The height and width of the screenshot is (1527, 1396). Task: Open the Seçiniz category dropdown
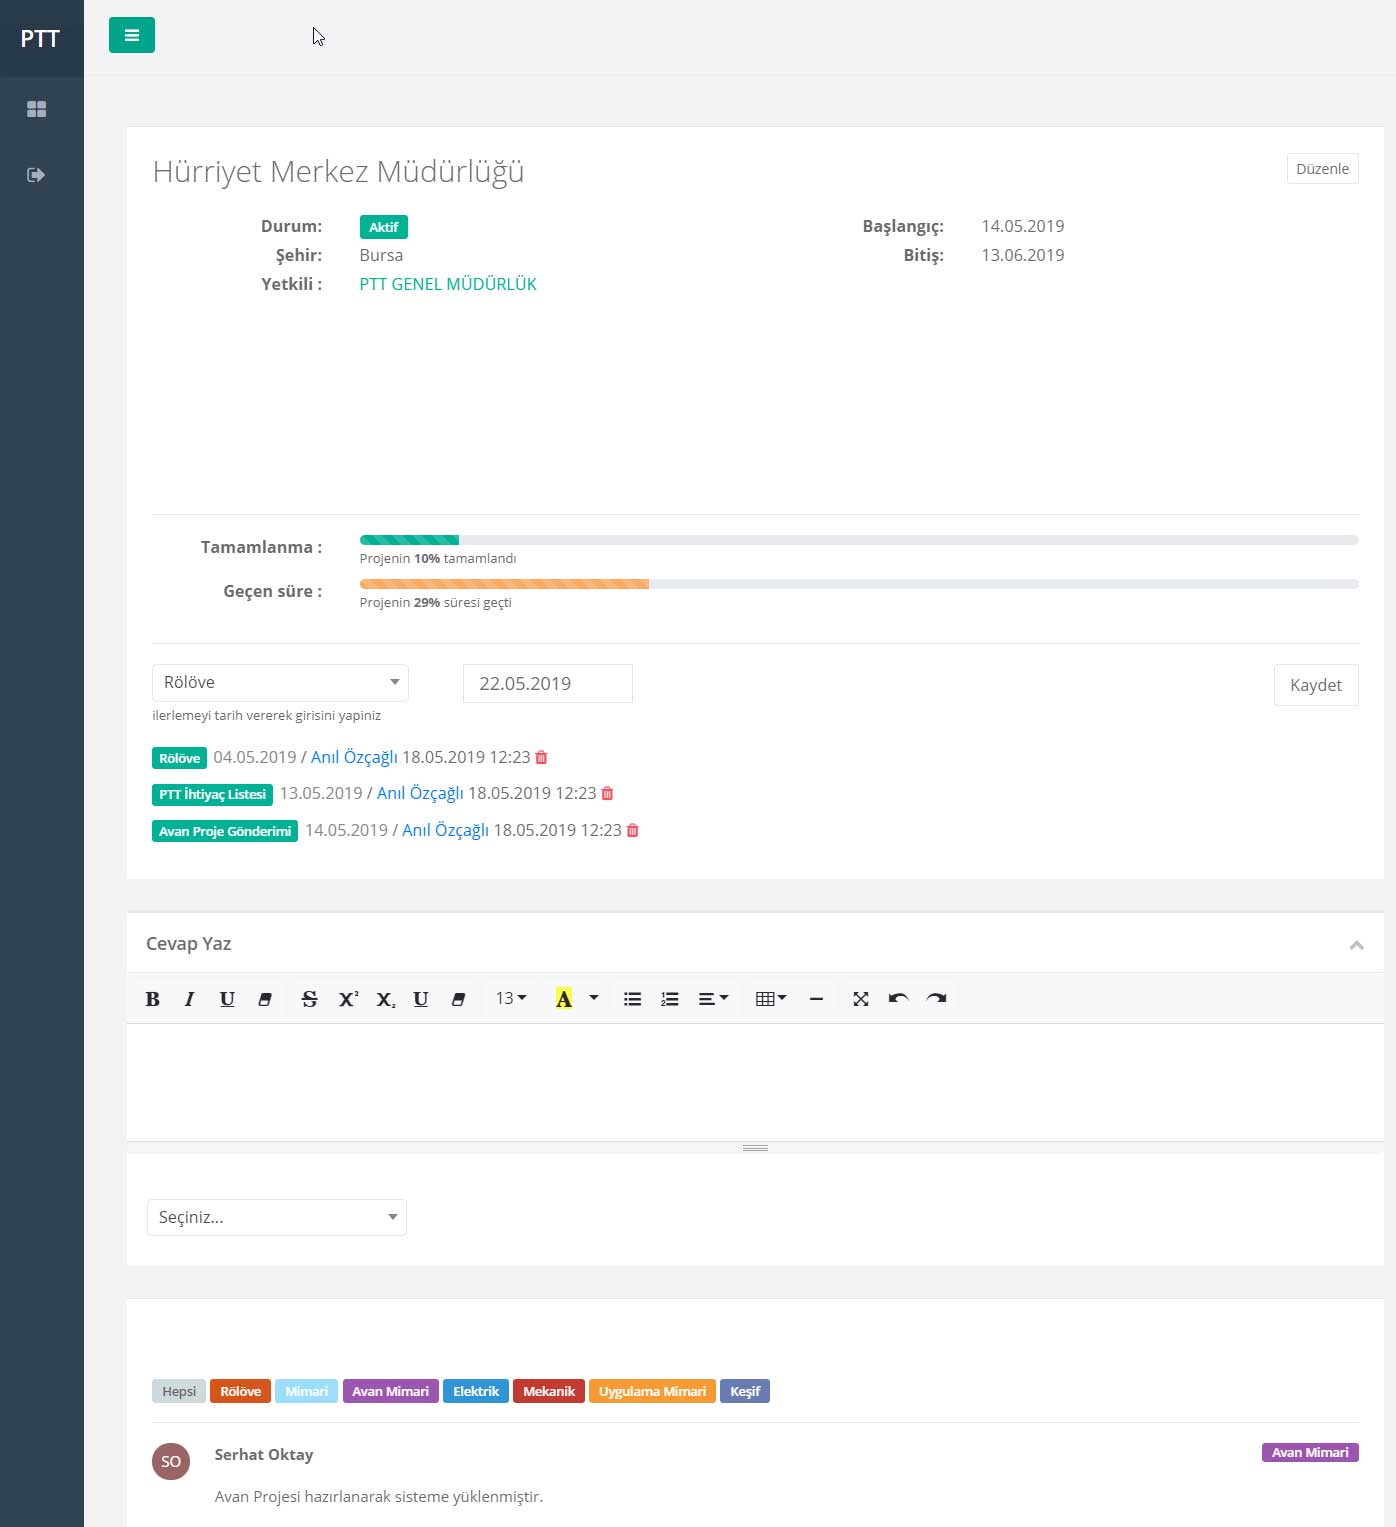point(277,1217)
